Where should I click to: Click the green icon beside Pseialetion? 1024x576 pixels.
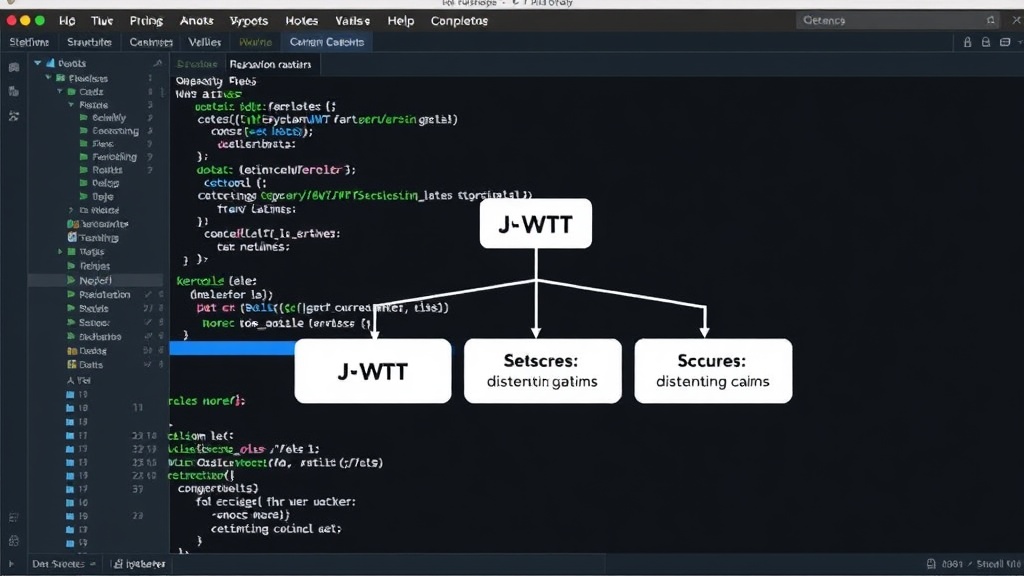[72, 295]
